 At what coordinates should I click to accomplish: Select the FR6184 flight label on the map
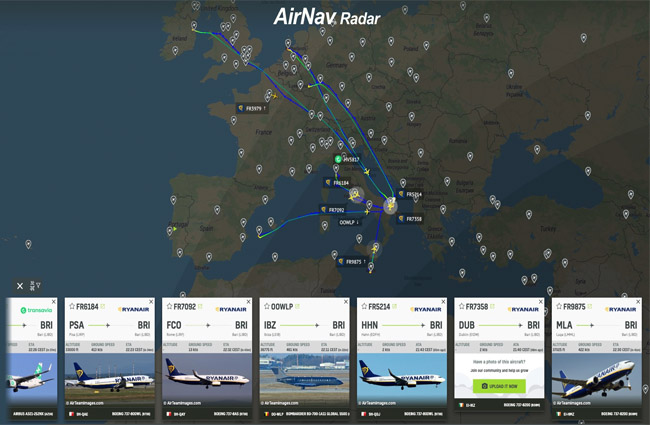pyautogui.click(x=337, y=183)
